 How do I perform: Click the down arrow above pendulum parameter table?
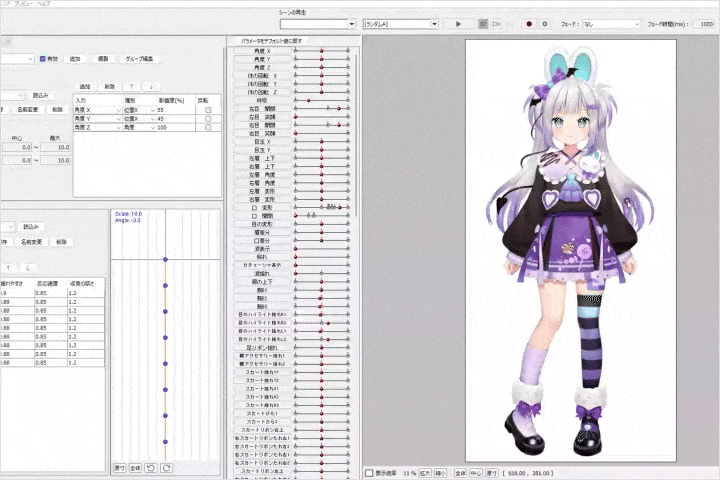tap(27, 268)
